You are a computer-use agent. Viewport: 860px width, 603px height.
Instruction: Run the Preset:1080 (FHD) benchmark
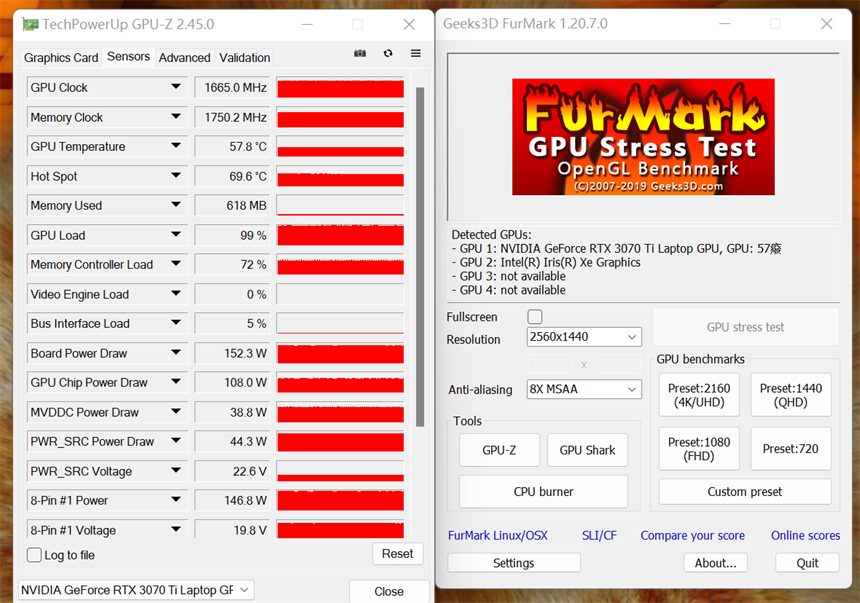[699, 449]
